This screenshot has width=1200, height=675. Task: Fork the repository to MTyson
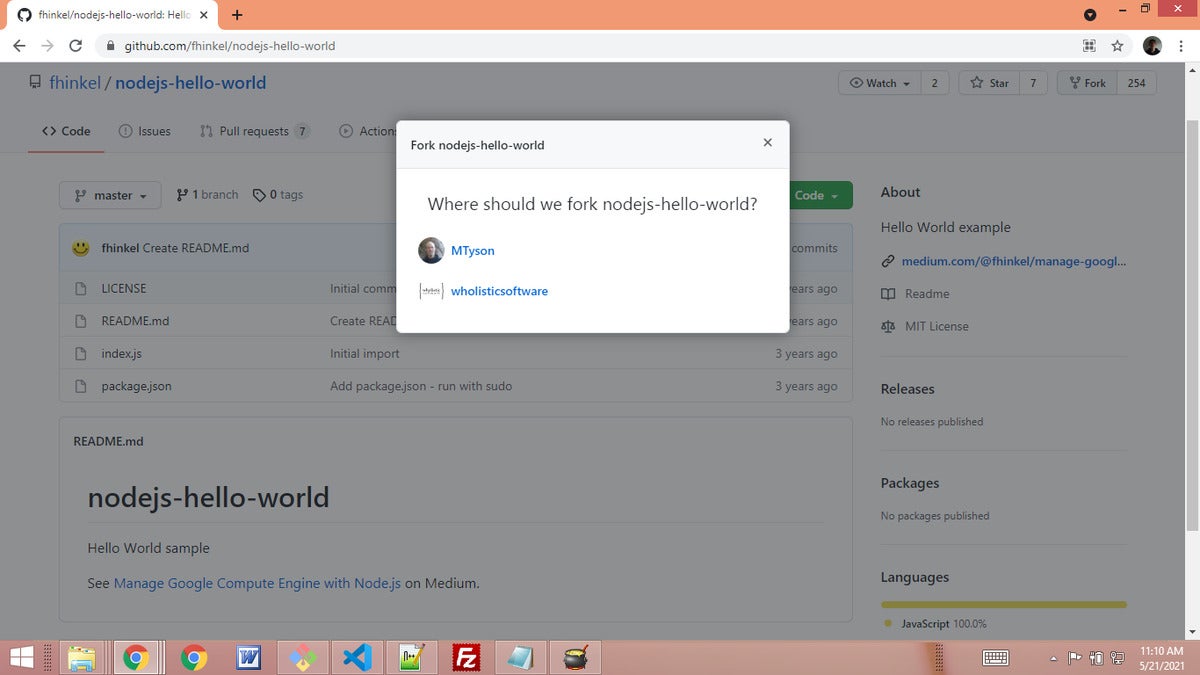pyautogui.click(x=472, y=251)
